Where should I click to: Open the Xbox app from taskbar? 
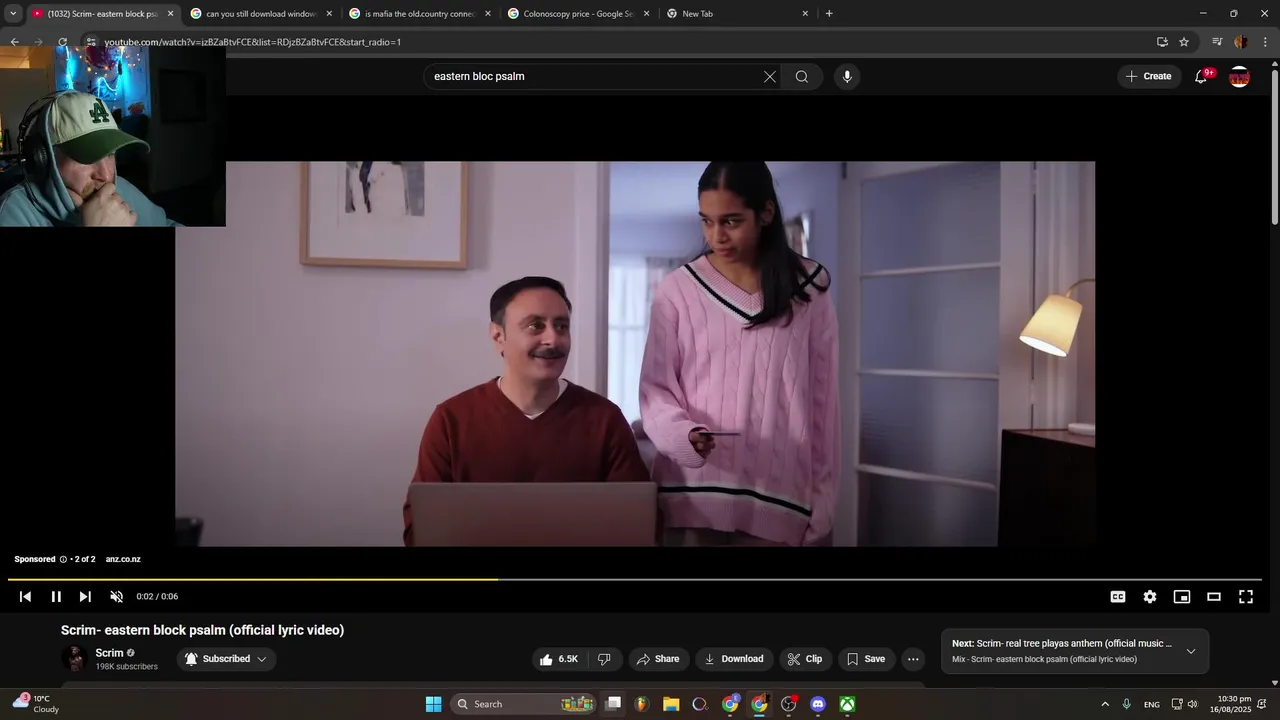click(x=847, y=704)
